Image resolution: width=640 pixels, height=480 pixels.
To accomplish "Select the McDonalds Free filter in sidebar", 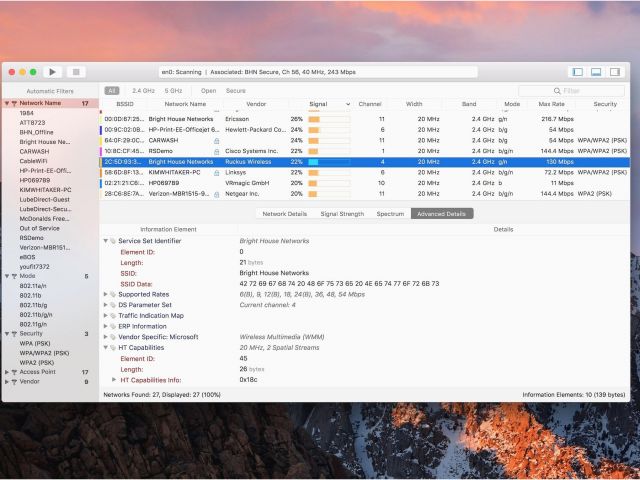I will point(44,219).
